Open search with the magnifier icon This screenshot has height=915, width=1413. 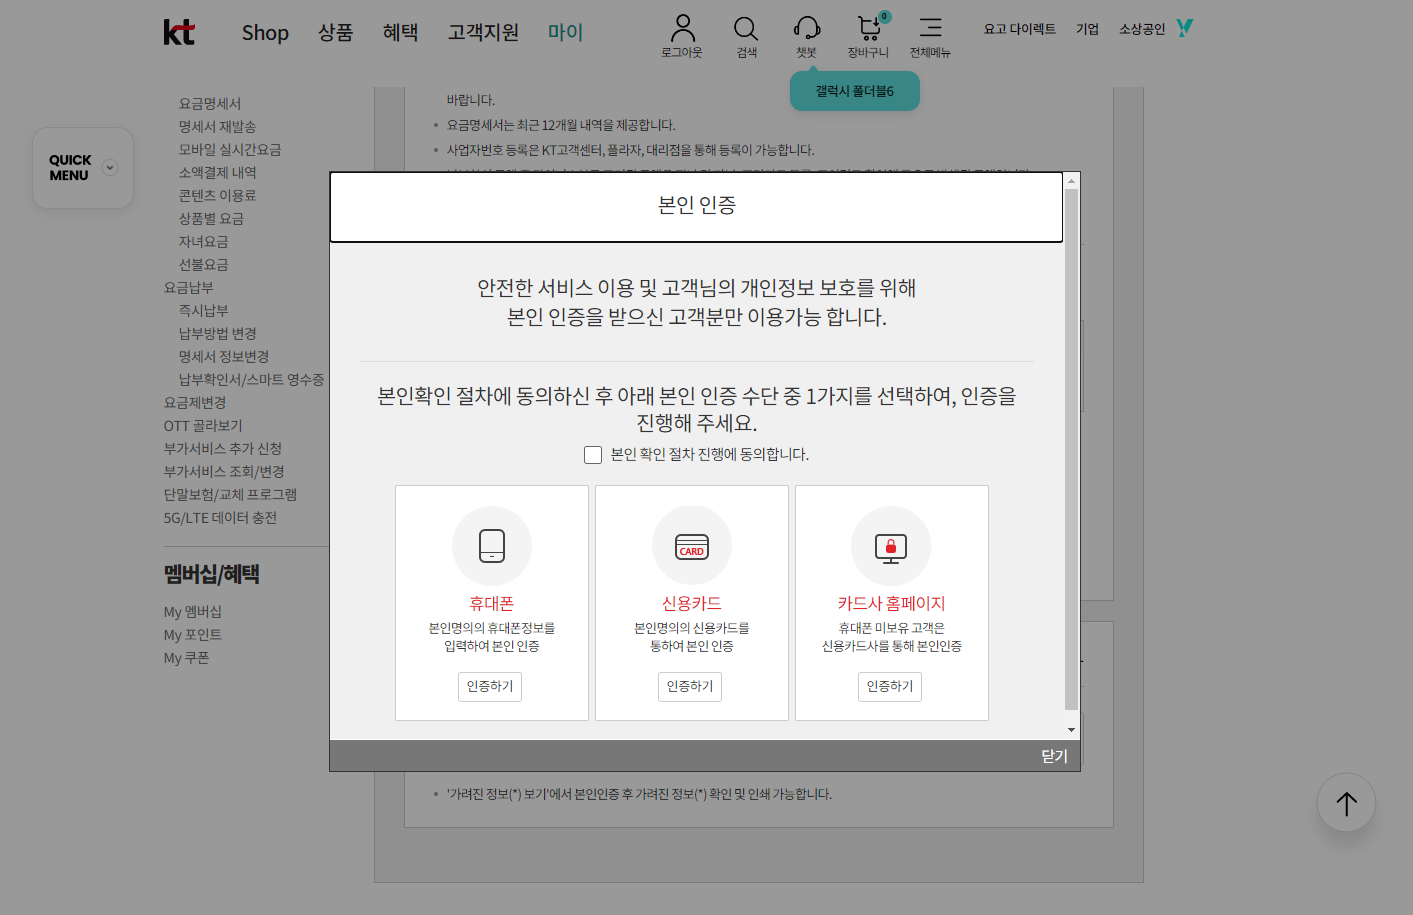(746, 28)
